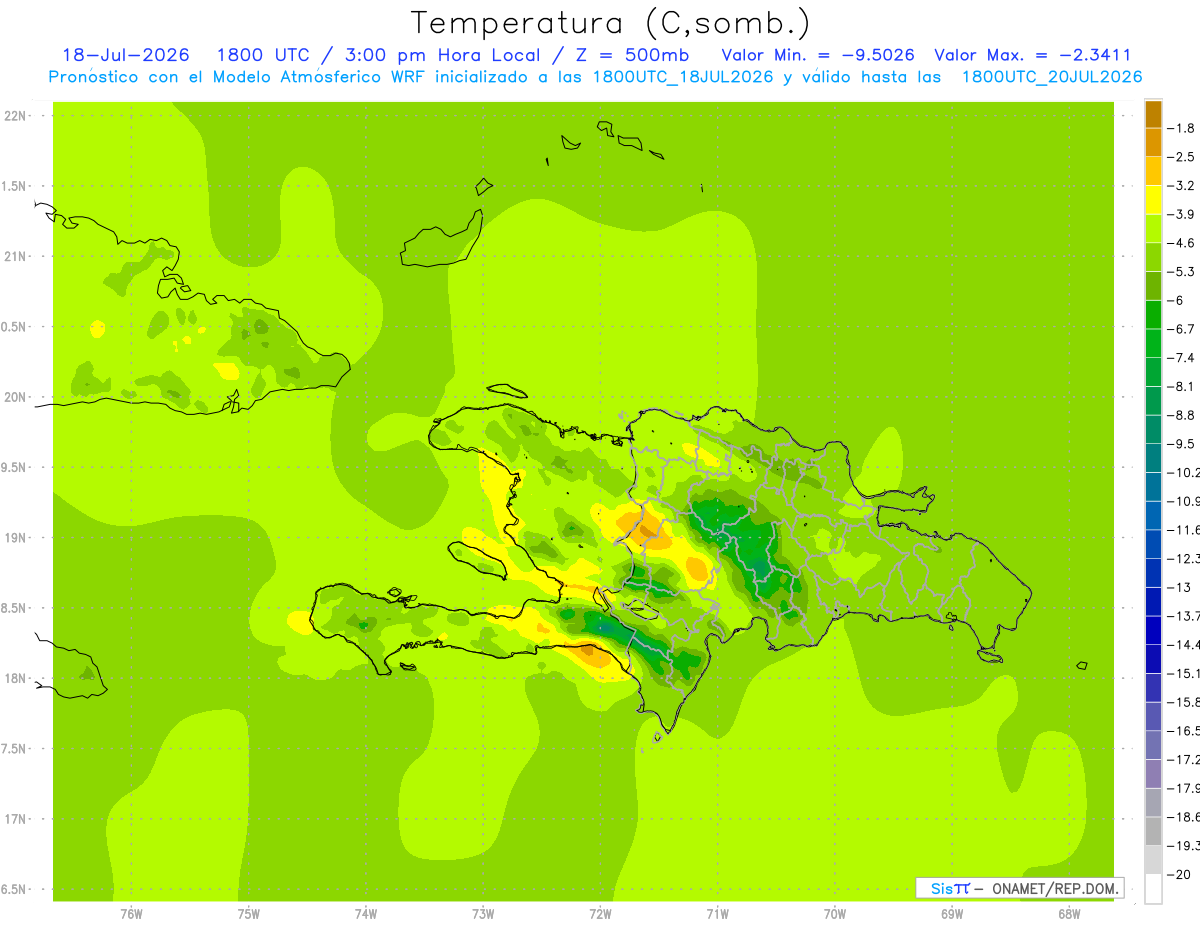Click the '72W' longitude axis label
This screenshot has width=1200, height=927.
[600, 914]
